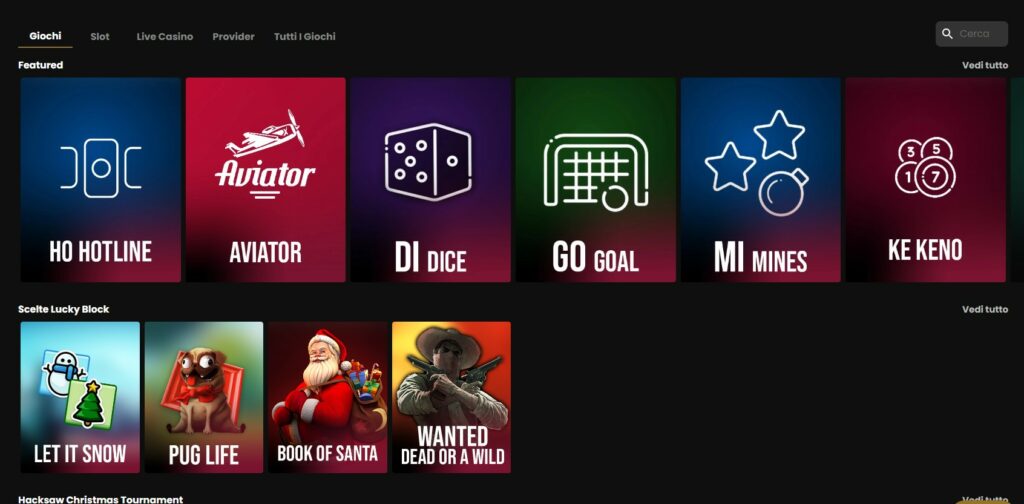Click the Keno numbered balls icon
Image resolution: width=1024 pixels, height=504 pixels.
click(x=925, y=167)
